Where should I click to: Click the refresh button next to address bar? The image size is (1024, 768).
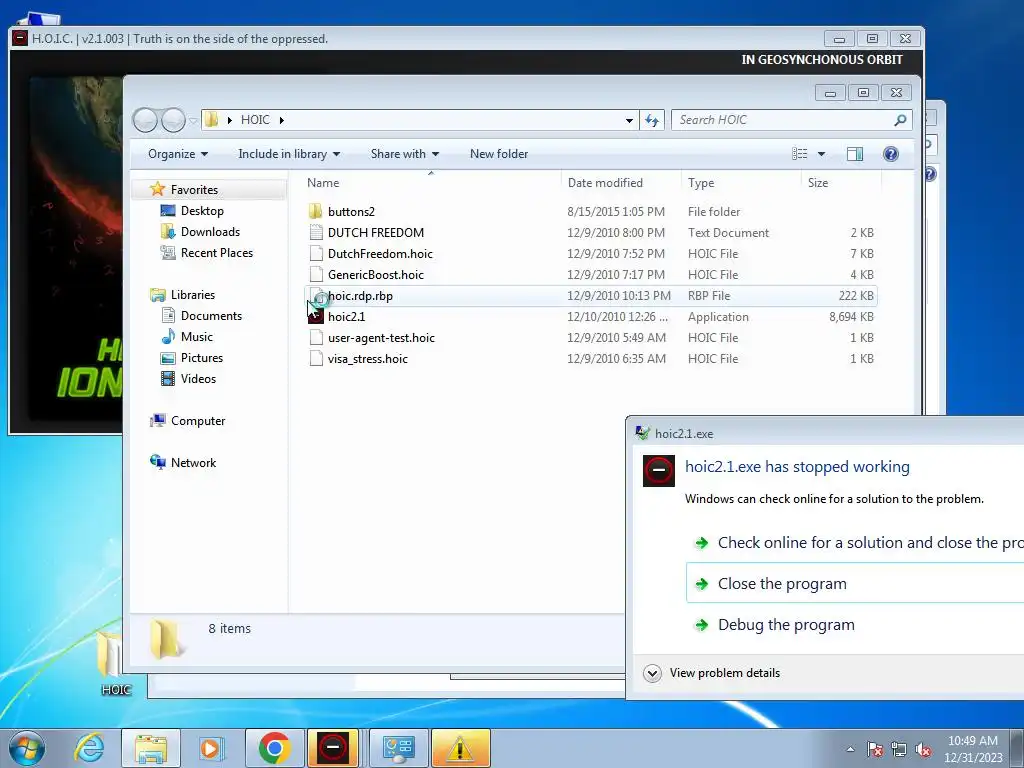(652, 120)
